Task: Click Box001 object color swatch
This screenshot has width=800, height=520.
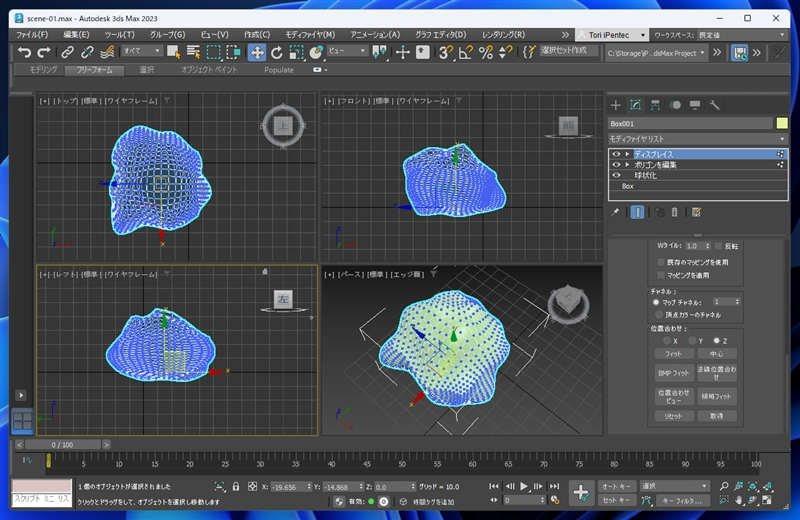Action: [x=782, y=123]
